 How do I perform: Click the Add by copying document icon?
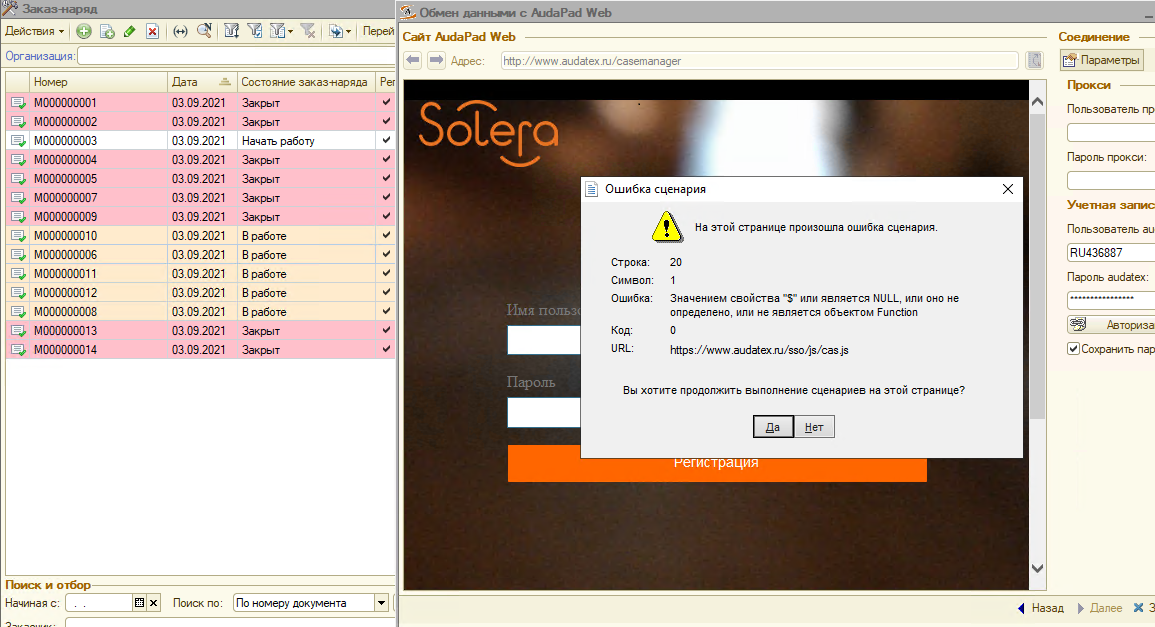[107, 31]
